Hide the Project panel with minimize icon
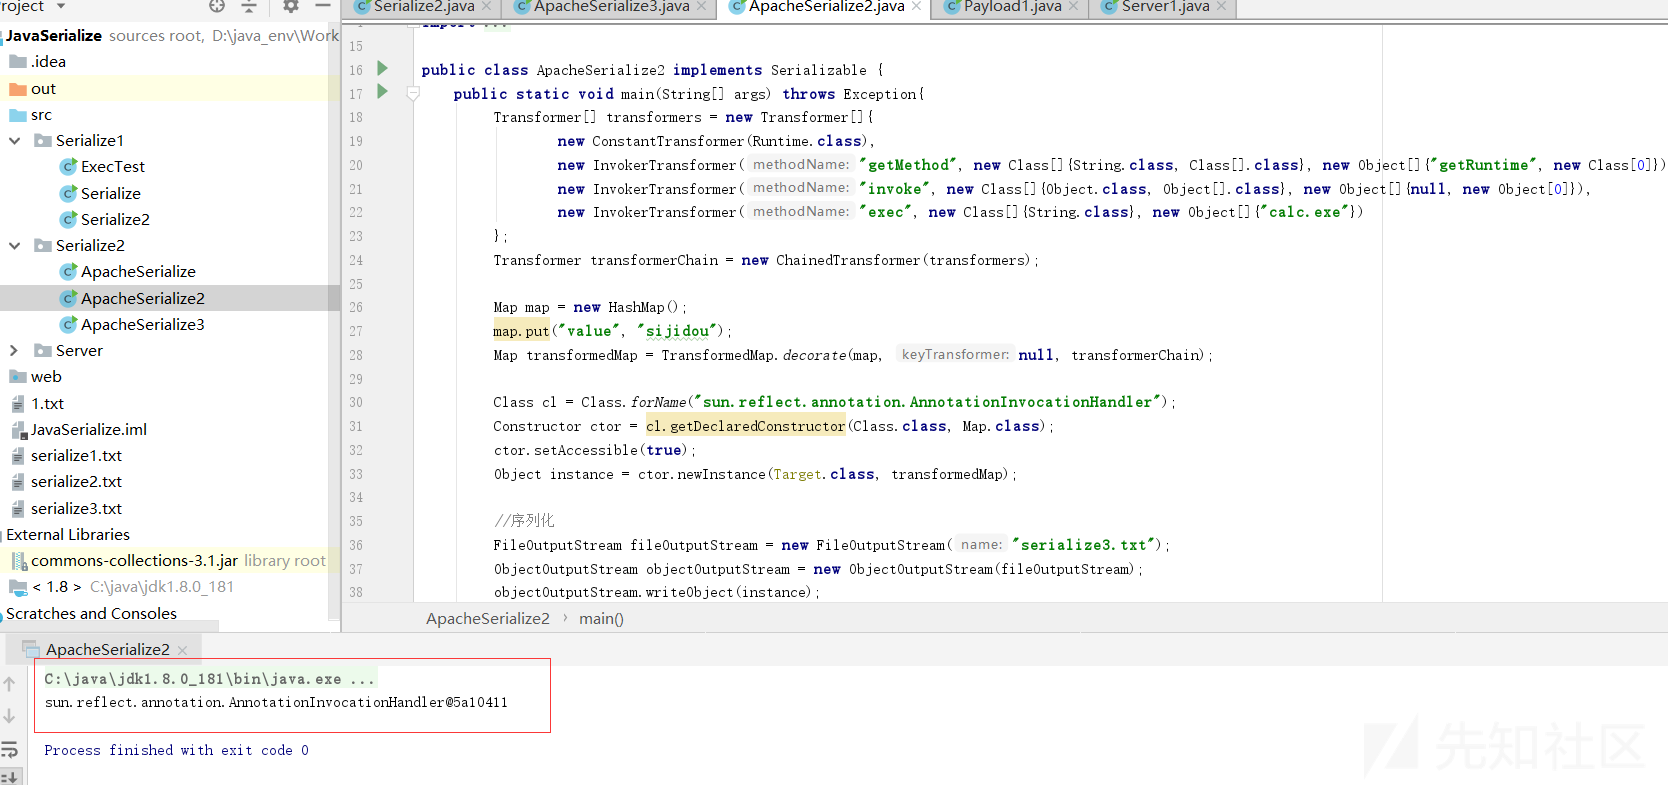This screenshot has width=1668, height=785. (x=322, y=6)
